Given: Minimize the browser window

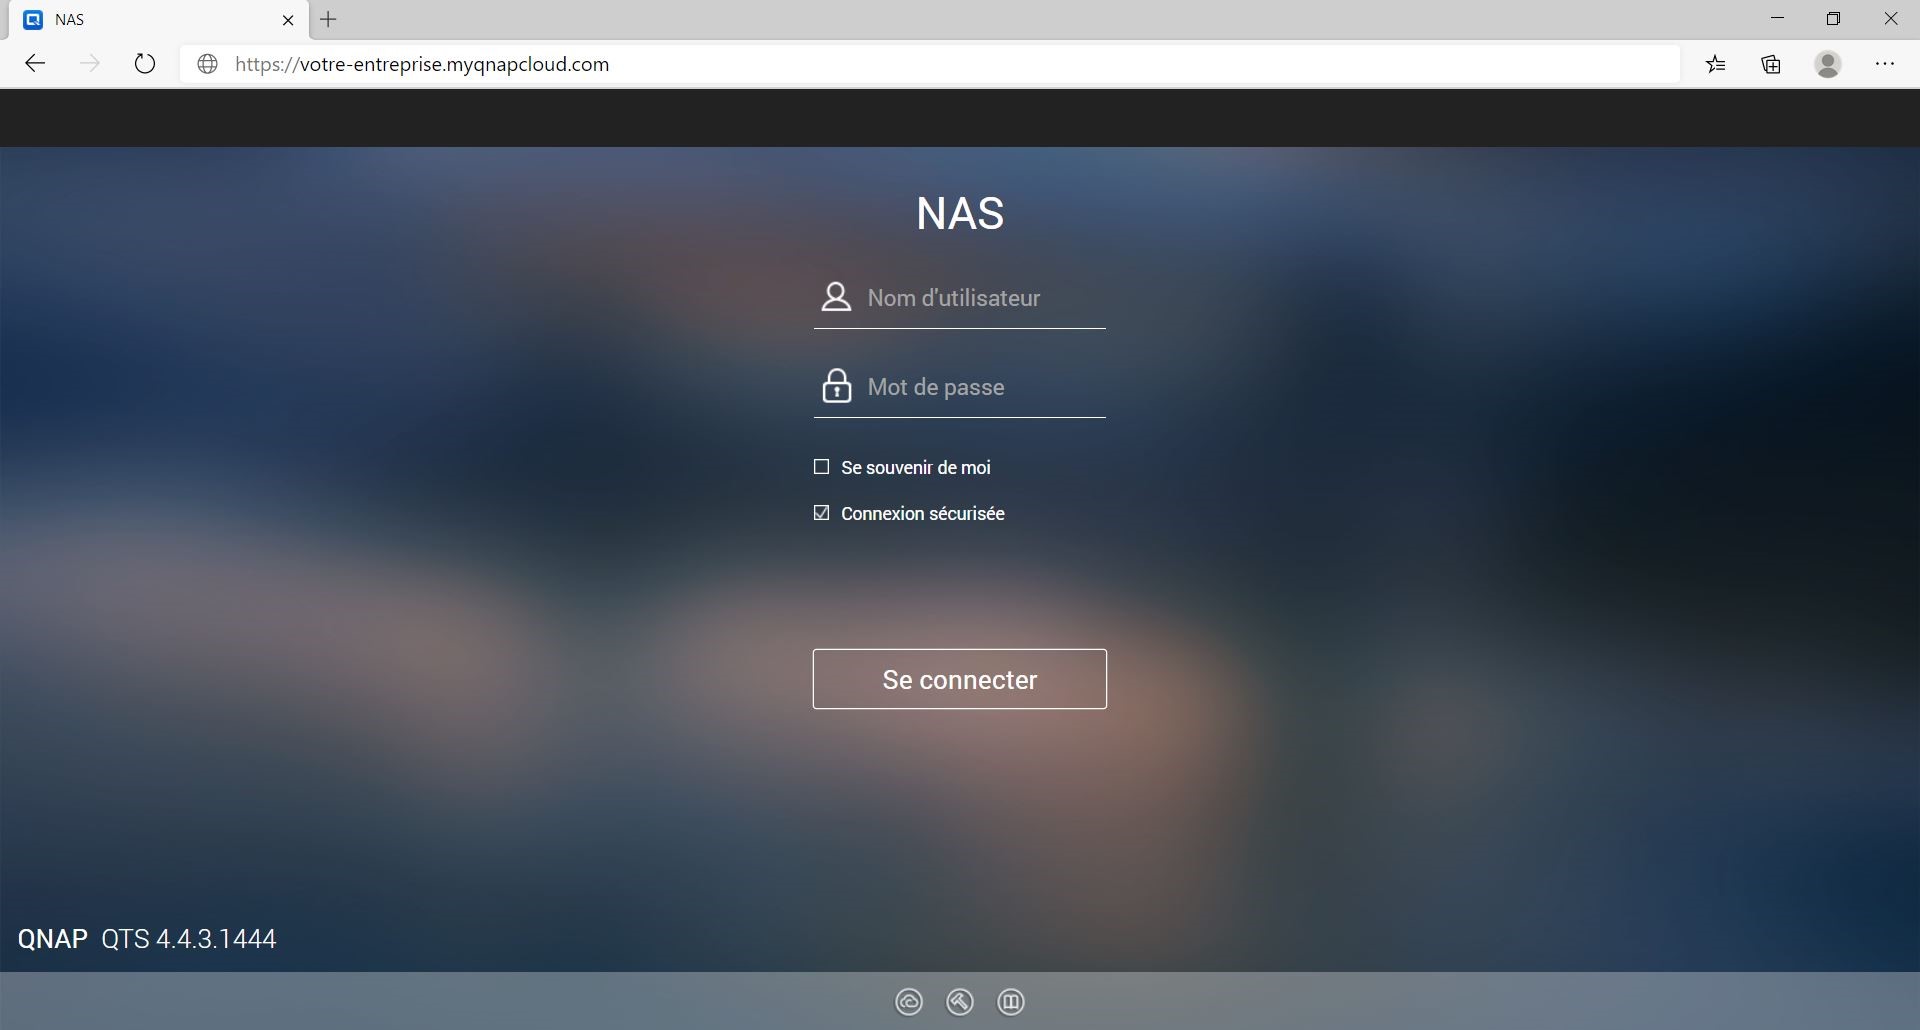Looking at the screenshot, I should point(1777,19).
